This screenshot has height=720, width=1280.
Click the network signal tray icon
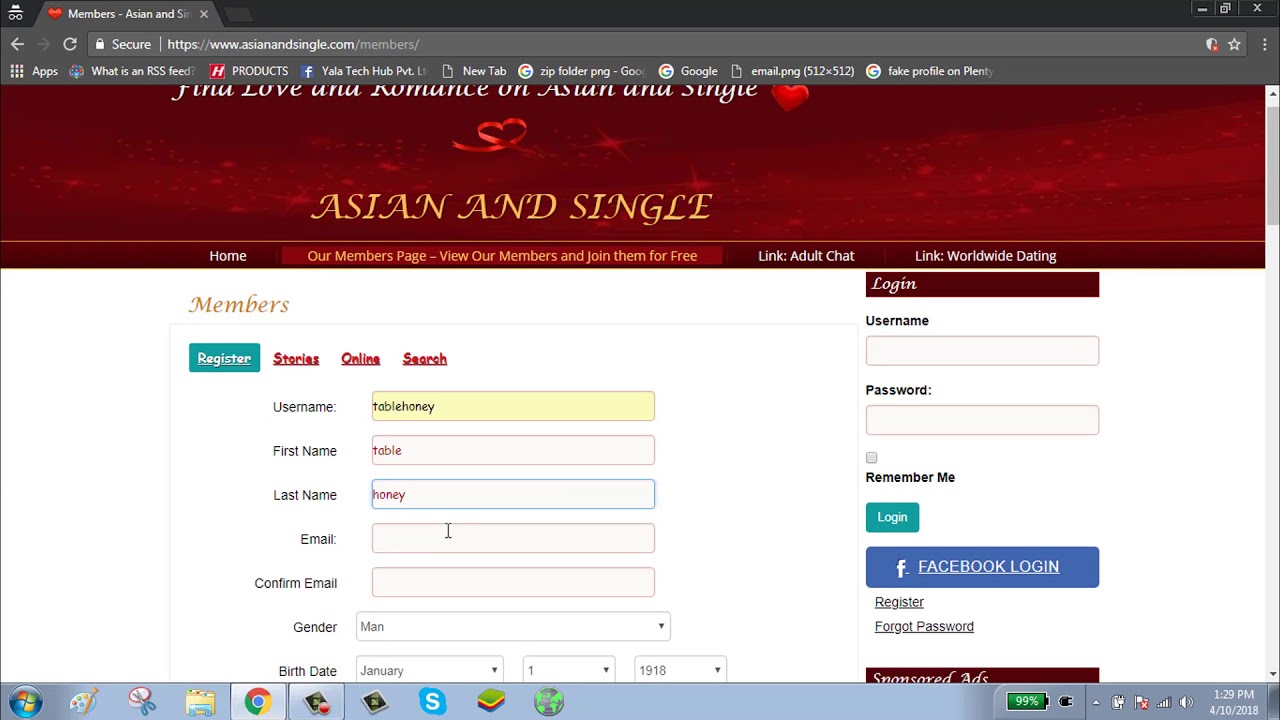[x=1164, y=702]
